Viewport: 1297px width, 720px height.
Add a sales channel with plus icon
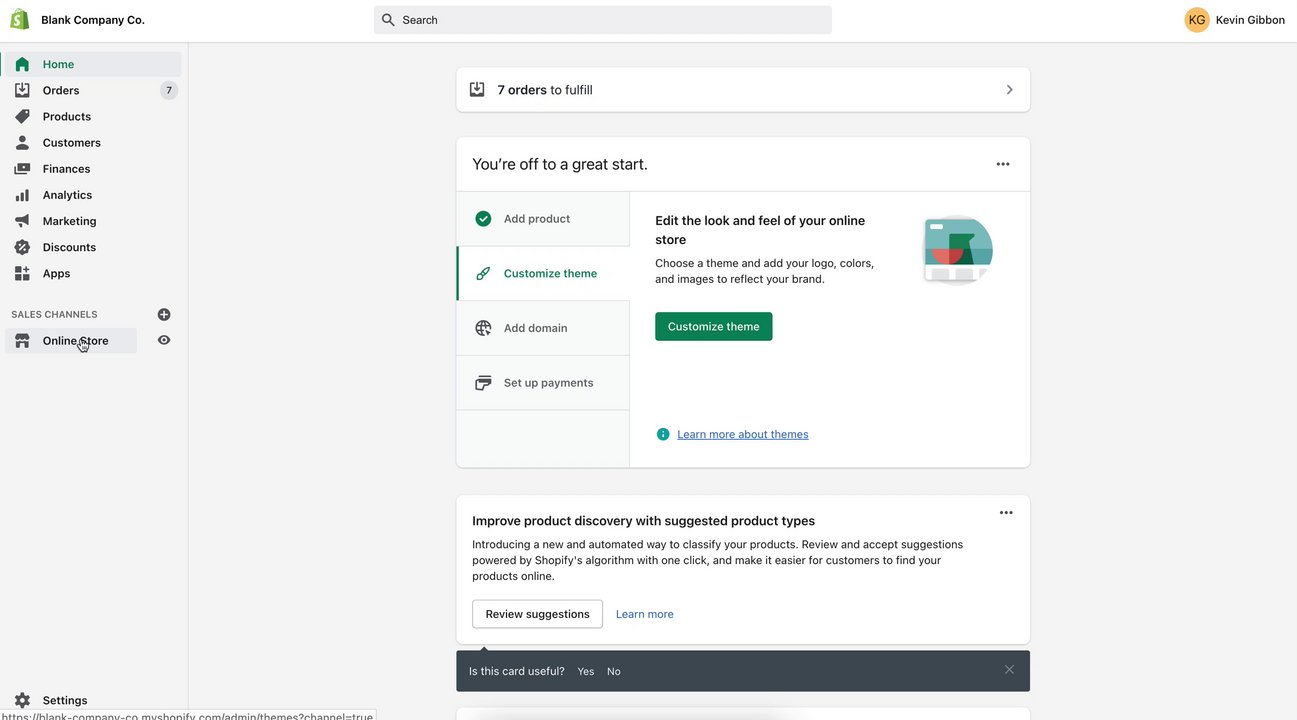coord(164,314)
